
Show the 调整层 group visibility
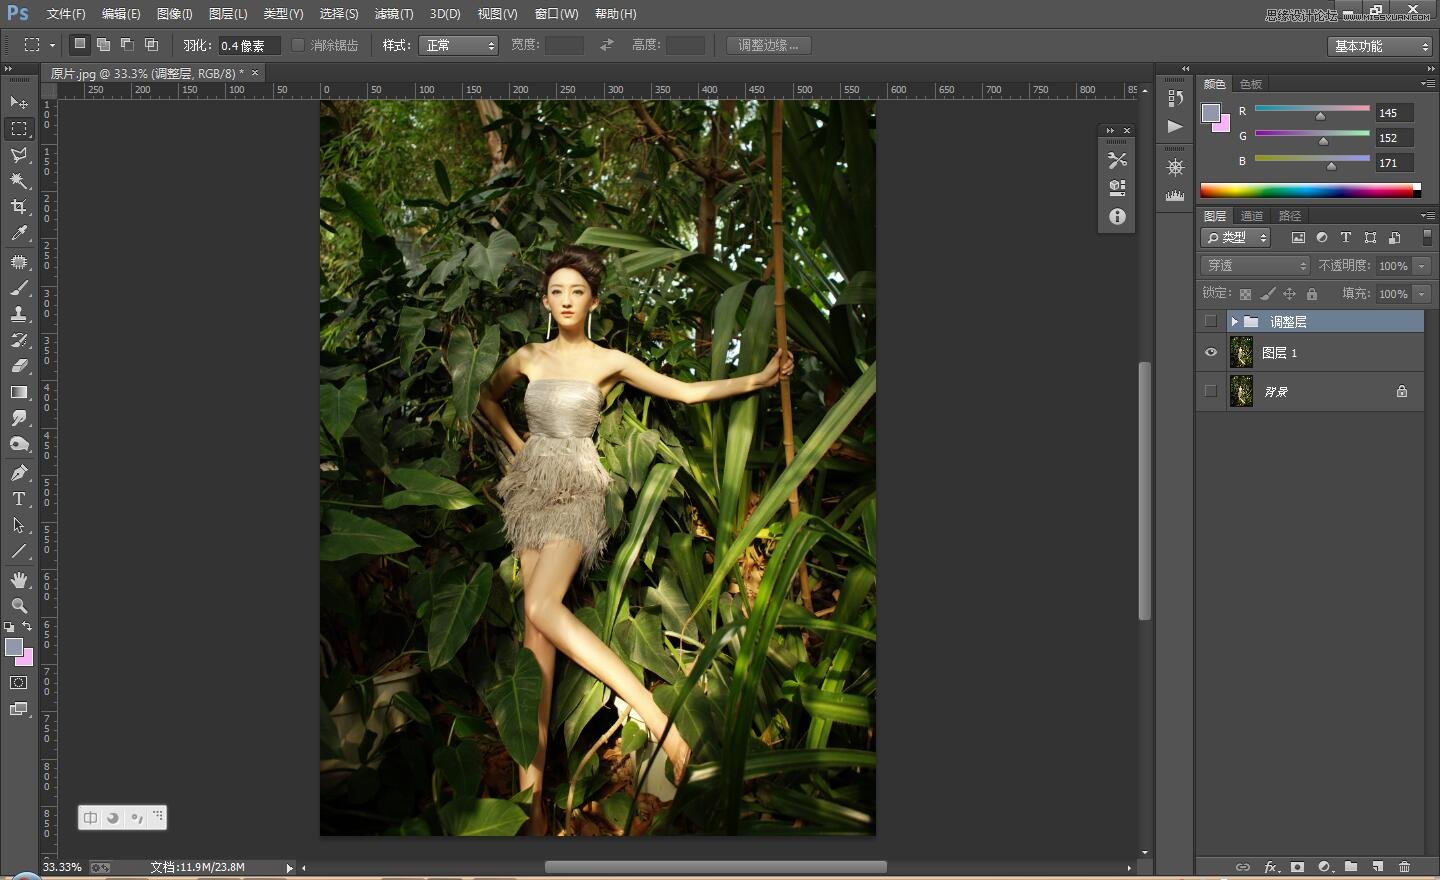click(x=1211, y=321)
